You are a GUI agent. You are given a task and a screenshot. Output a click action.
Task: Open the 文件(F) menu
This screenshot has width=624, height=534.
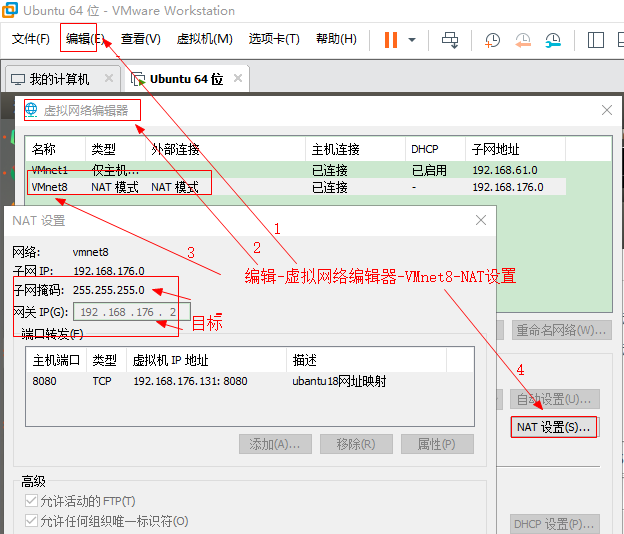tap(31, 39)
